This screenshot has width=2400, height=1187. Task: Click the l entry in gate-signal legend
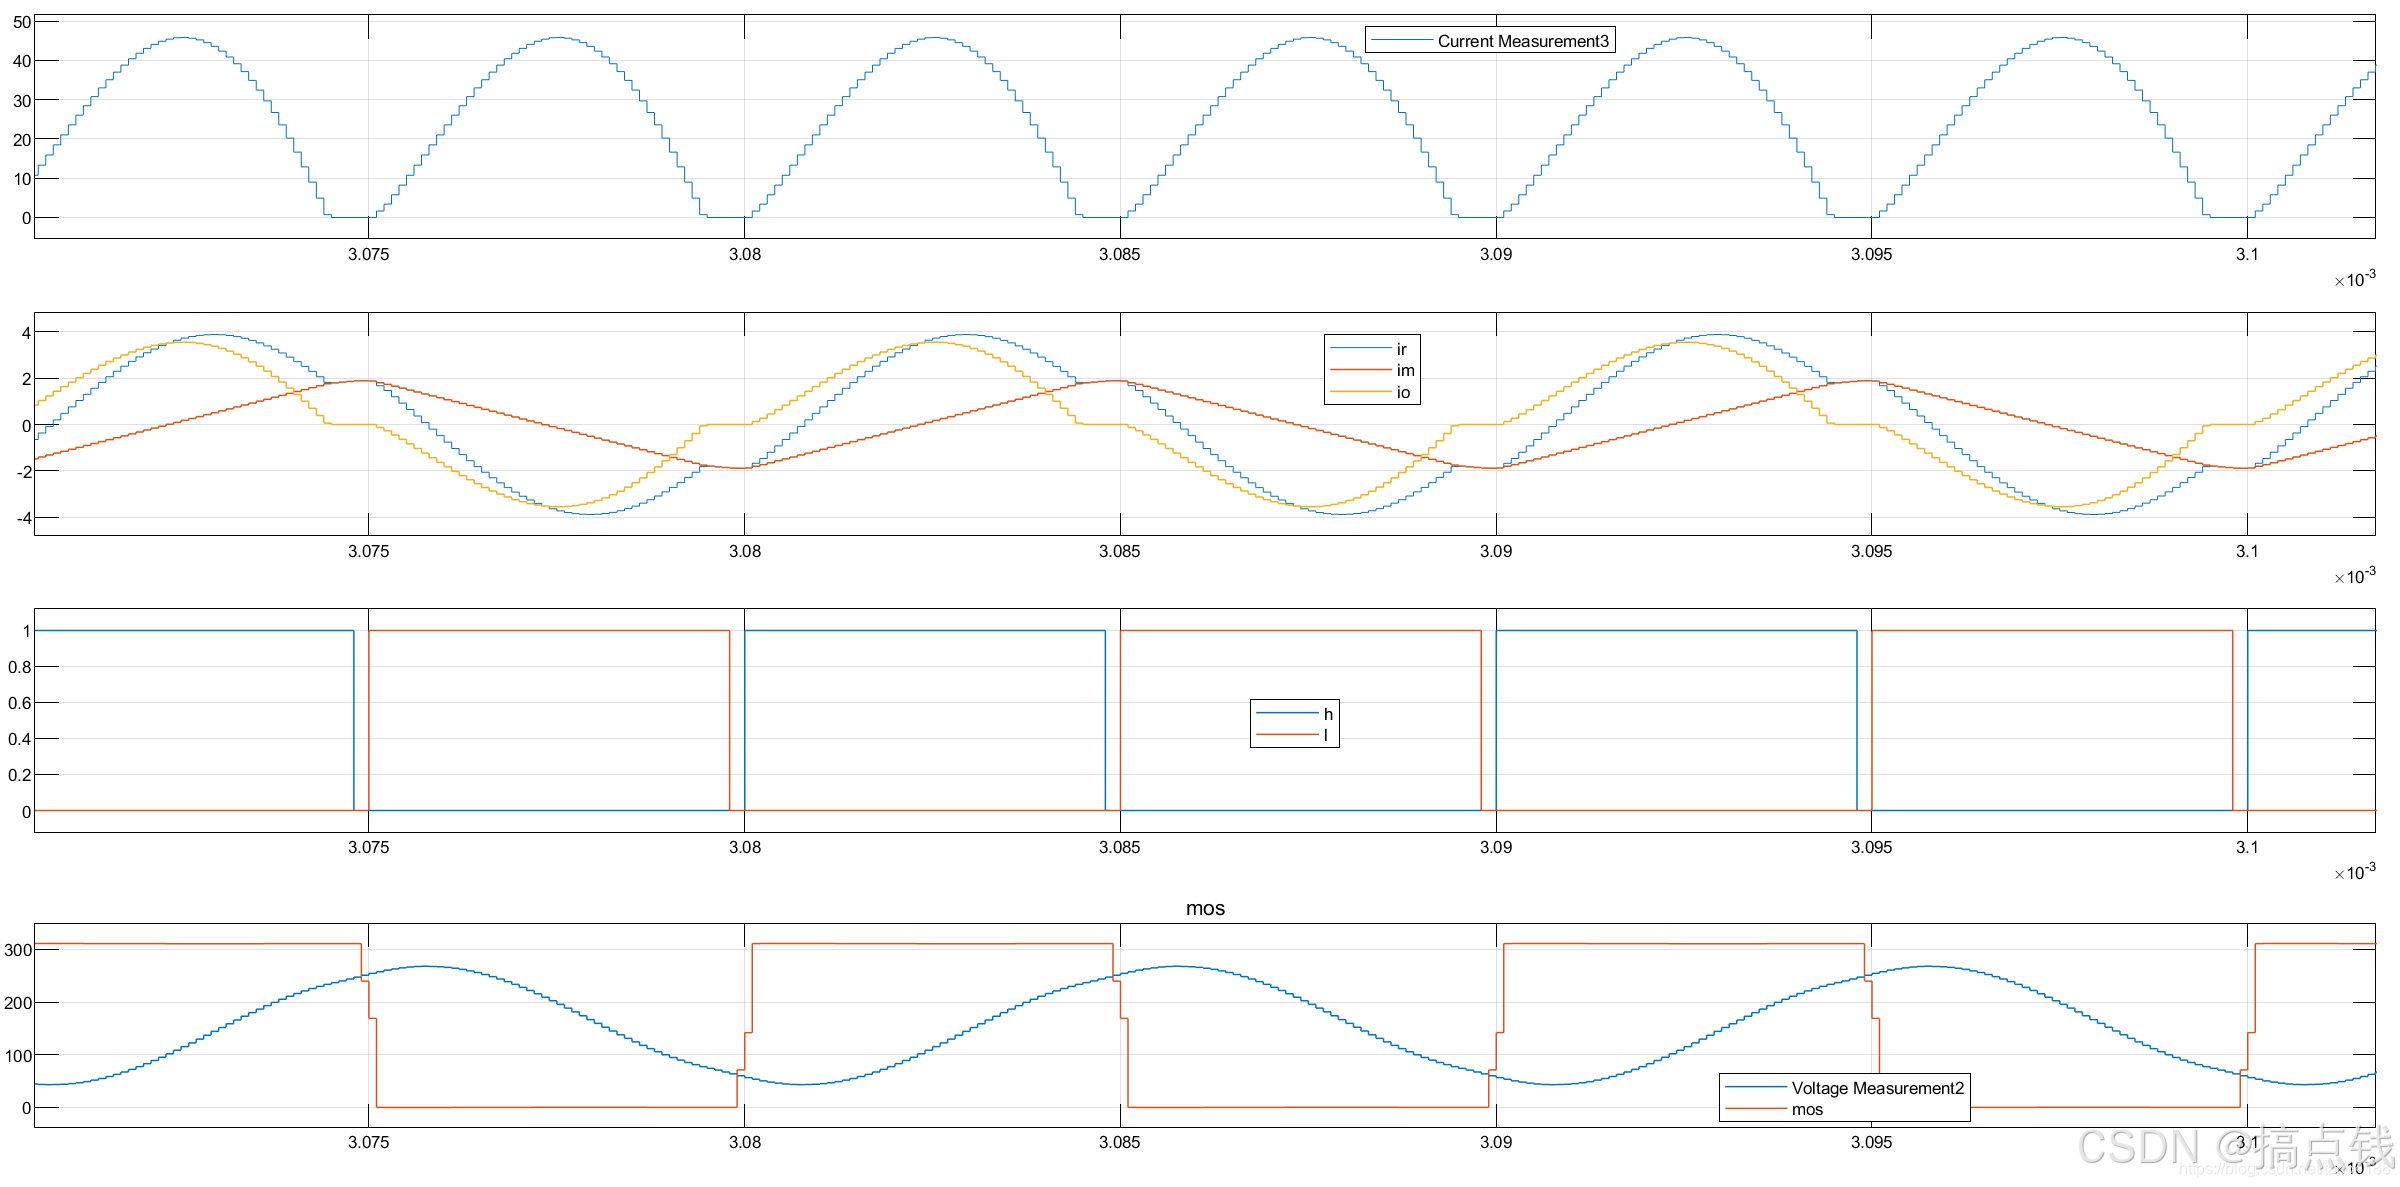[1326, 735]
